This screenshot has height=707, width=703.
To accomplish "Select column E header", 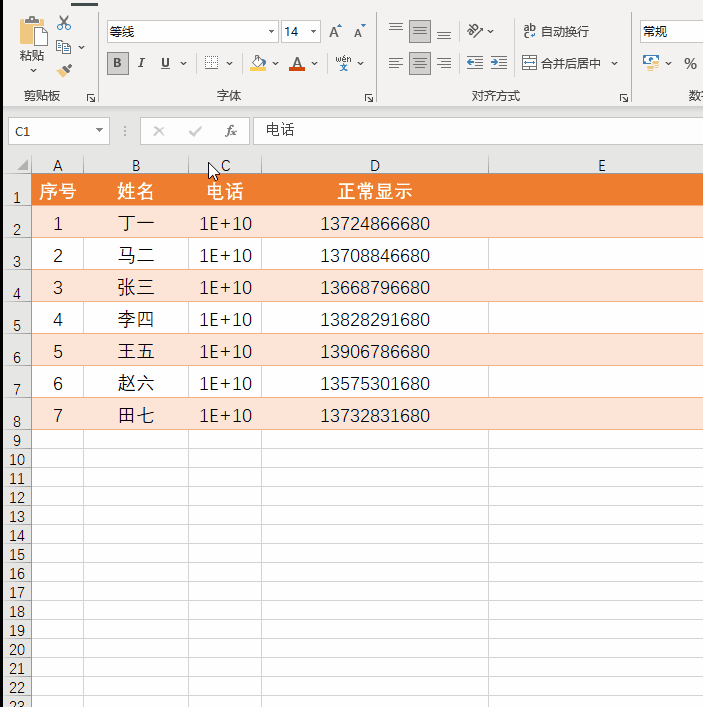I will pyautogui.click(x=596, y=165).
